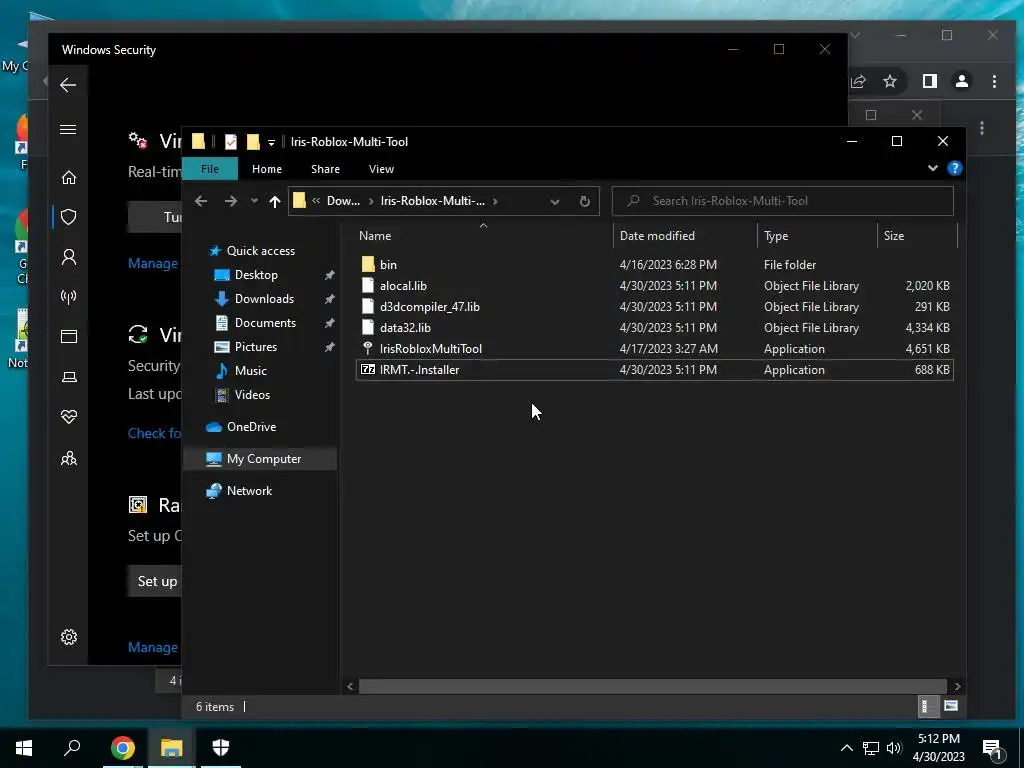The image size is (1024, 768).
Task: Go back with File Explorer back arrow
Action: (201, 201)
